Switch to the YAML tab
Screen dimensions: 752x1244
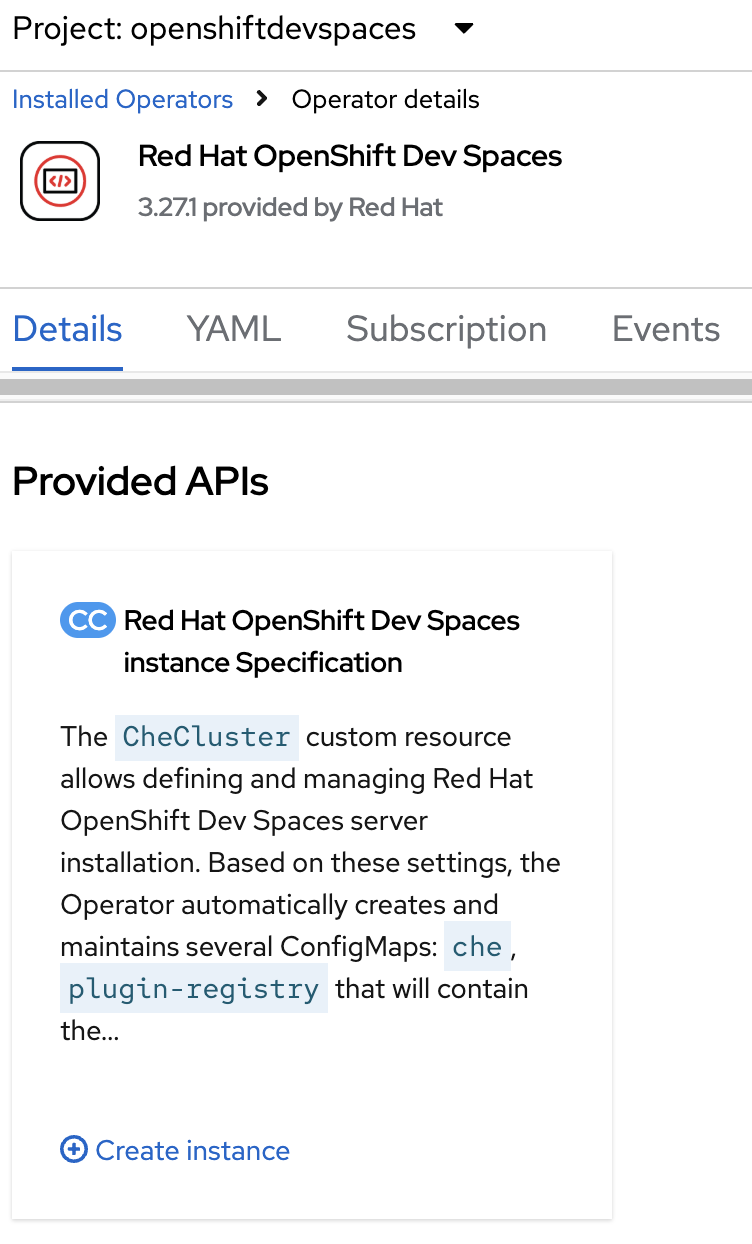(x=234, y=329)
